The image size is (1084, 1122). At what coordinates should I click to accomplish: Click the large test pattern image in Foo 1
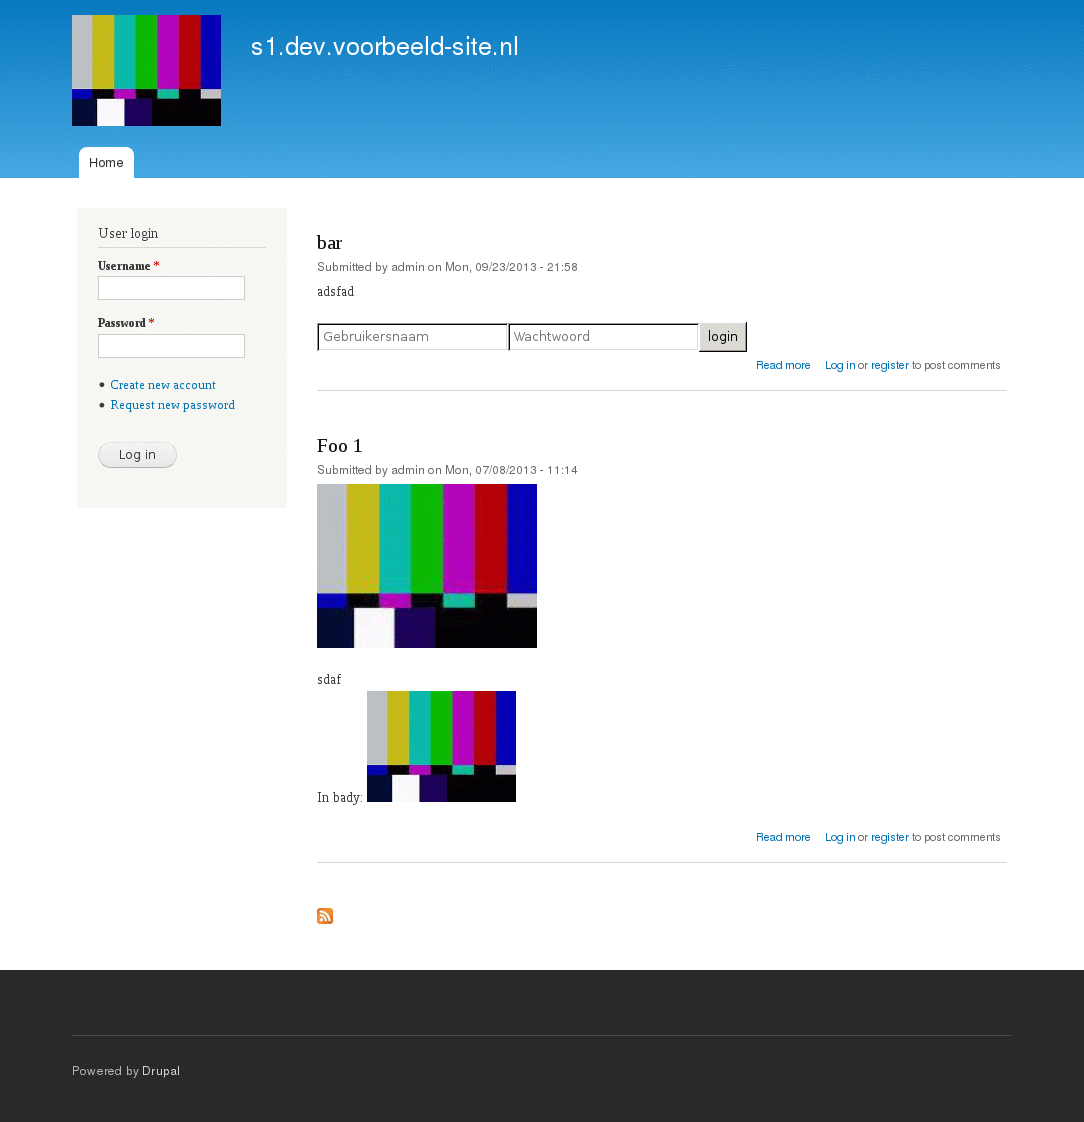pyautogui.click(x=426, y=566)
